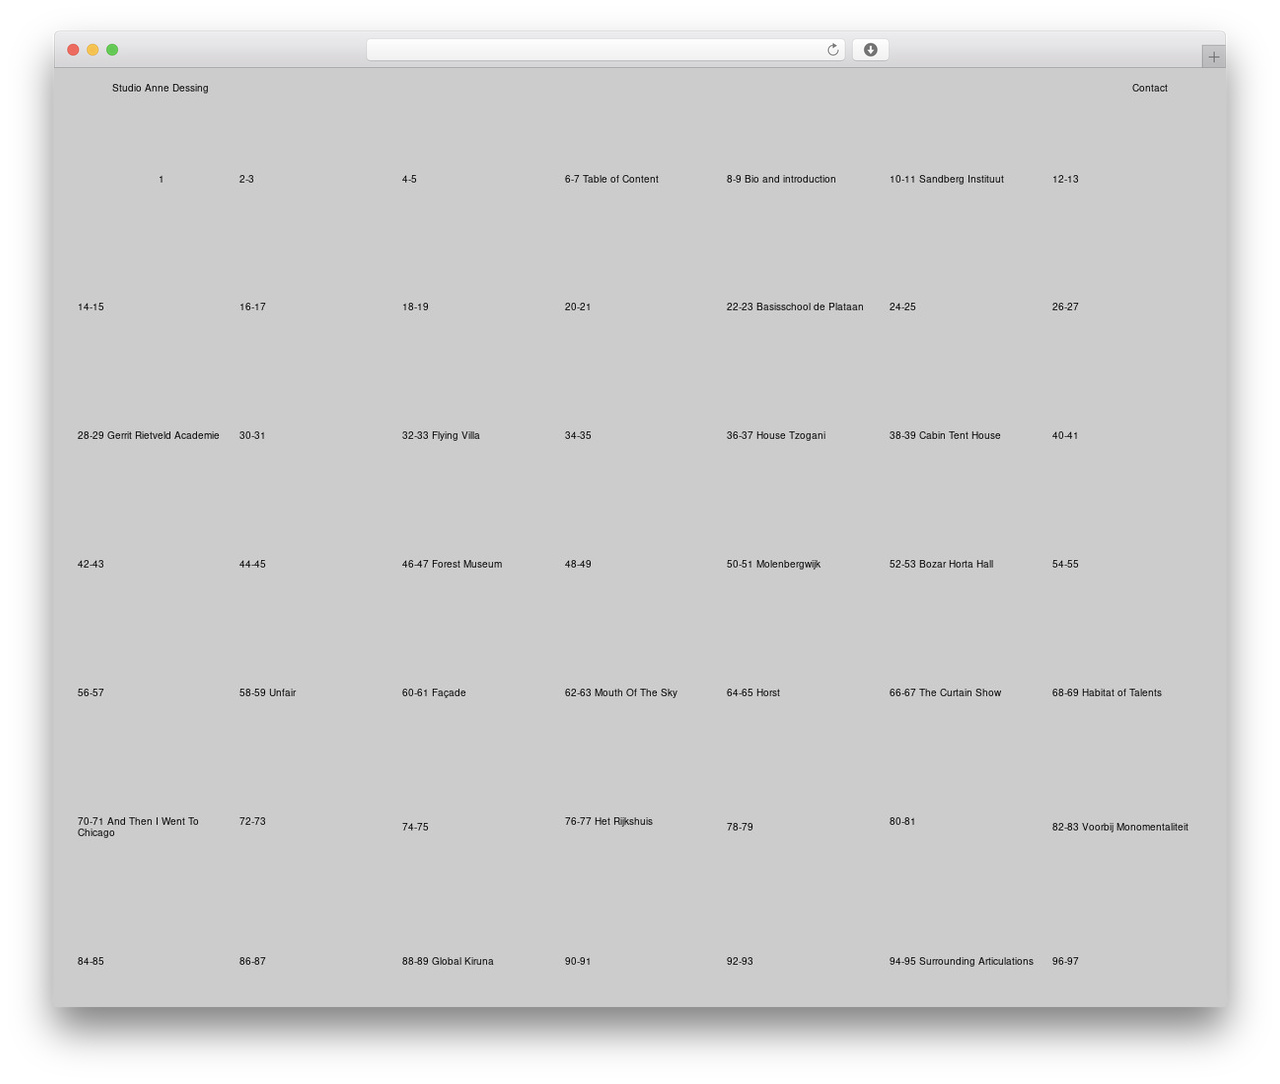View 62-63 Mouth Of The Sky
Viewport: 1280px width, 1084px height.
click(621, 692)
